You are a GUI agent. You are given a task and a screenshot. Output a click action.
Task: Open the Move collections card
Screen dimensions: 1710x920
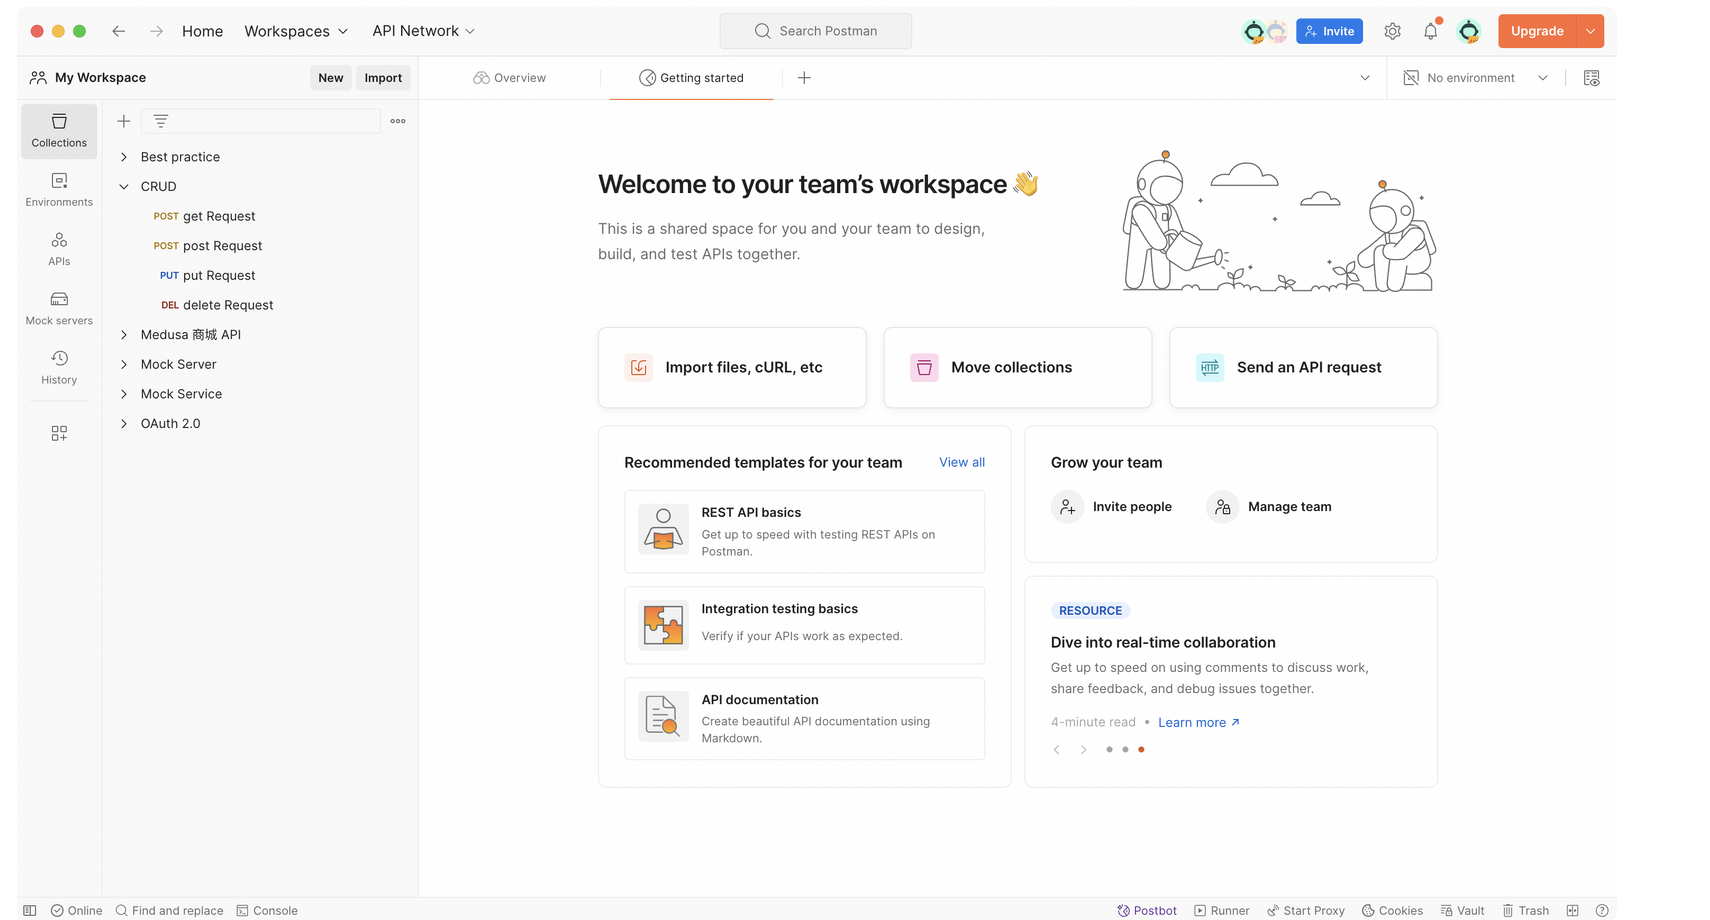click(x=1018, y=367)
